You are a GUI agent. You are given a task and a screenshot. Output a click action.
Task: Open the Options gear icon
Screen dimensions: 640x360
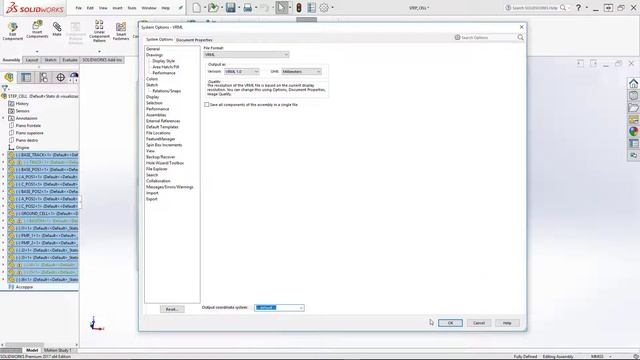pyautogui.click(x=324, y=8)
